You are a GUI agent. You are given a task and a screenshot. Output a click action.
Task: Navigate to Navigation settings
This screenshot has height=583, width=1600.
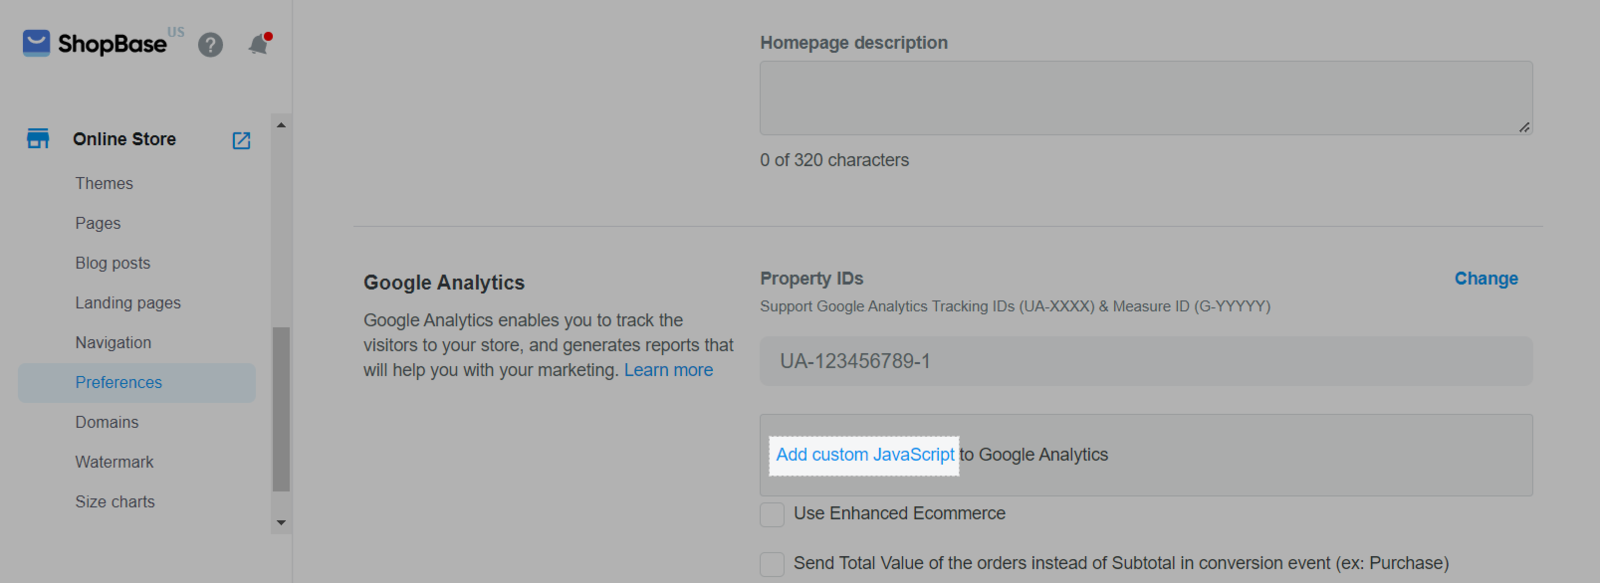[113, 343]
